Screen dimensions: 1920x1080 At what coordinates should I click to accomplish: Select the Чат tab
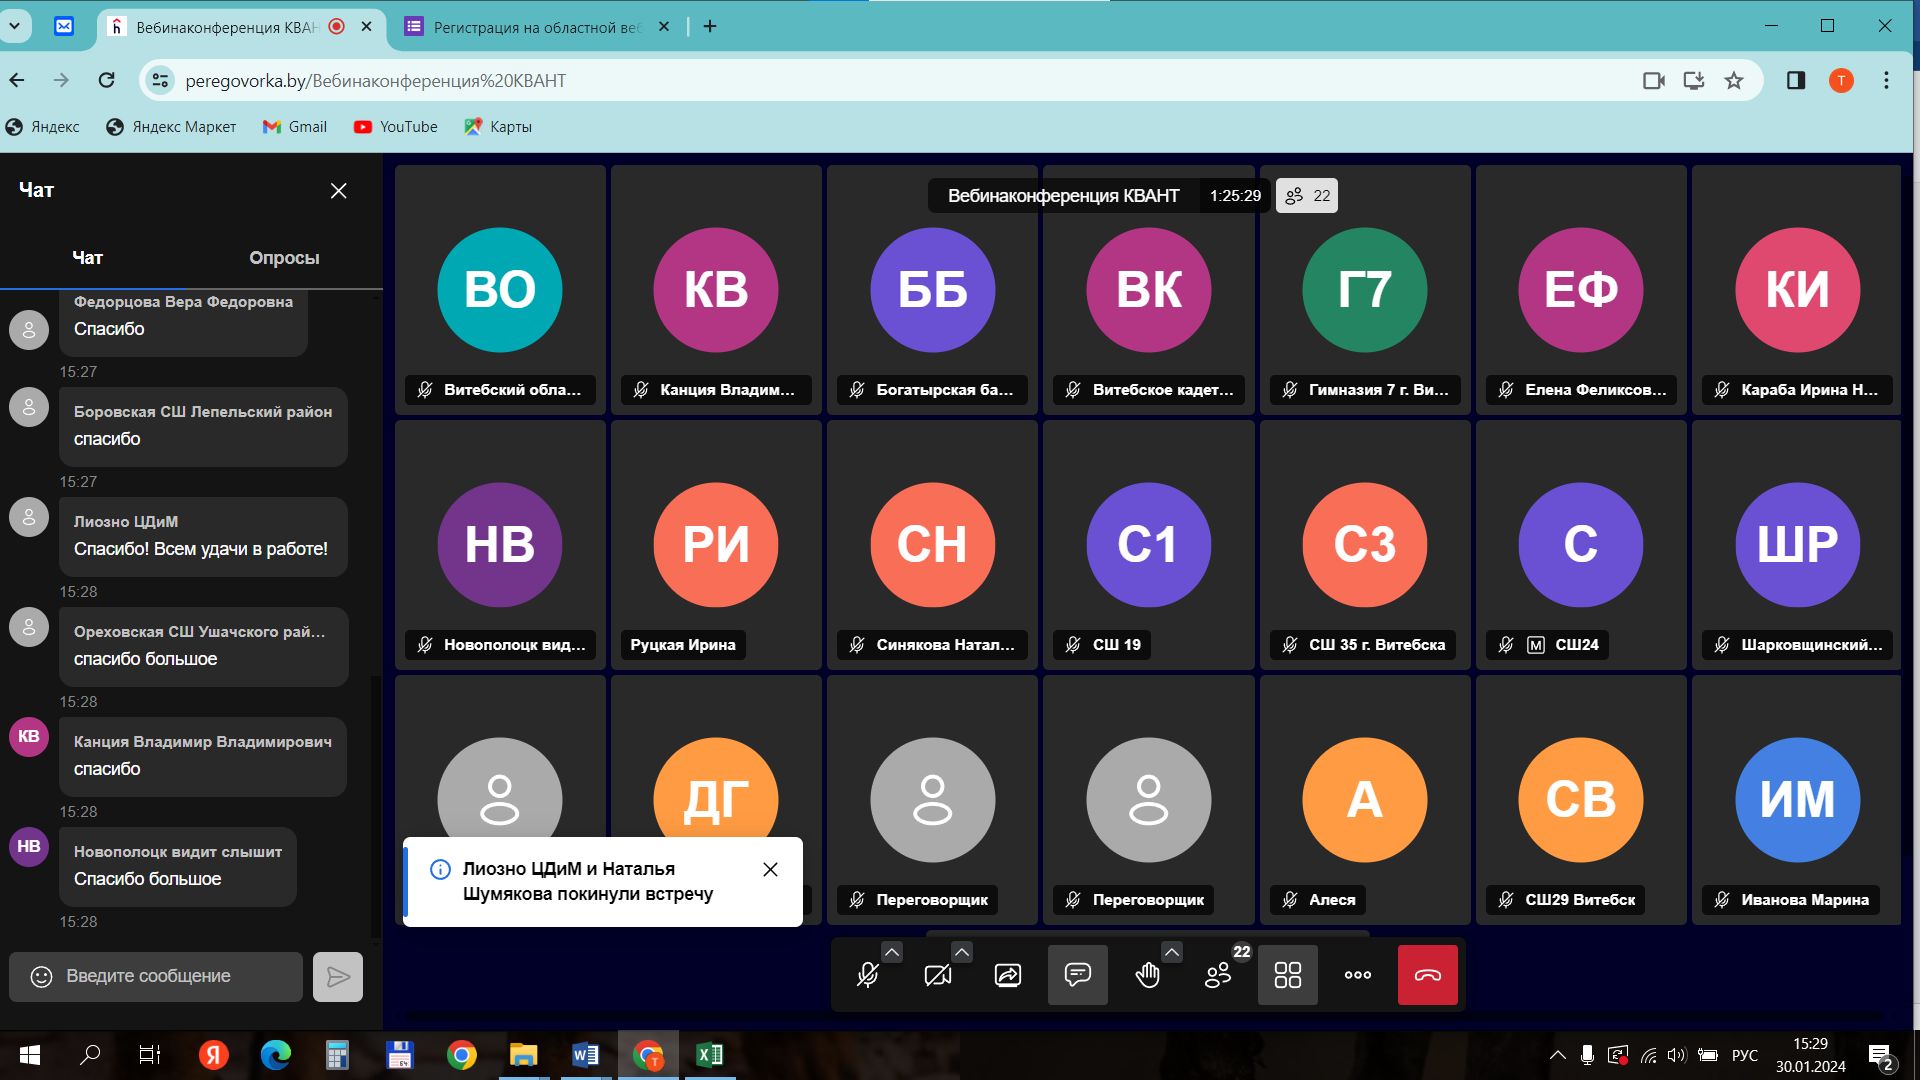[87, 258]
